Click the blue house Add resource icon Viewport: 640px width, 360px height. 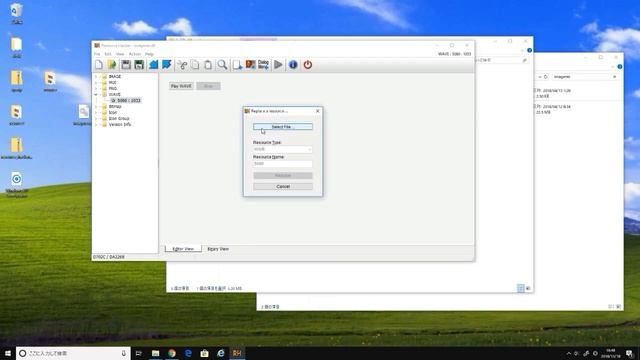click(x=153, y=64)
